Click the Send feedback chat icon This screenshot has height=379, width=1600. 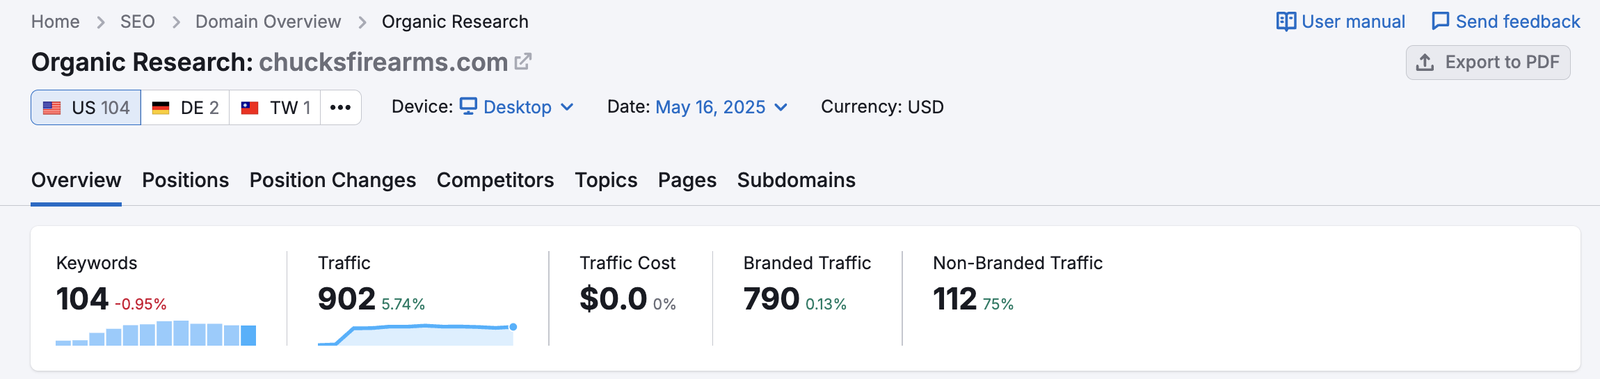1440,21
